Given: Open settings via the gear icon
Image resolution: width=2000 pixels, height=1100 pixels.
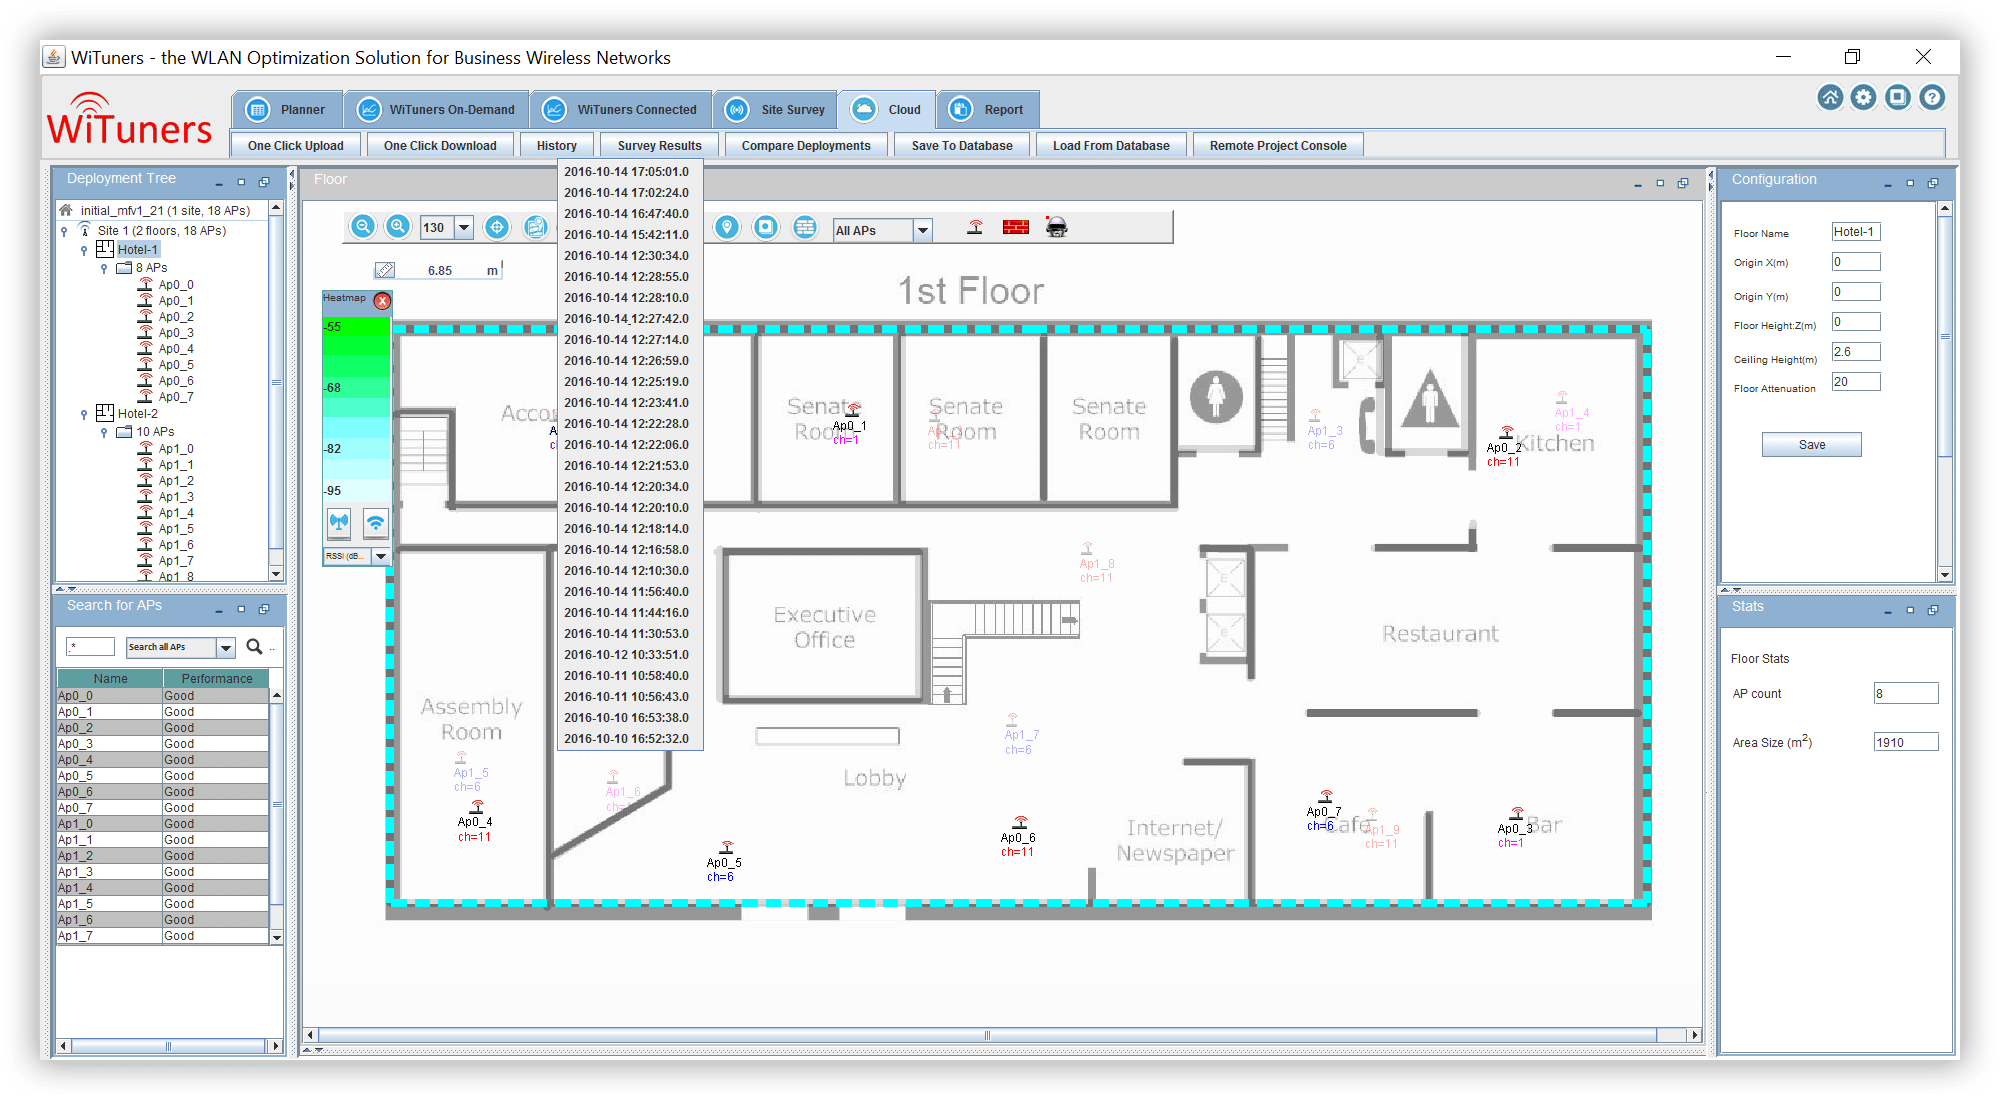Looking at the screenshot, I should point(1864,97).
